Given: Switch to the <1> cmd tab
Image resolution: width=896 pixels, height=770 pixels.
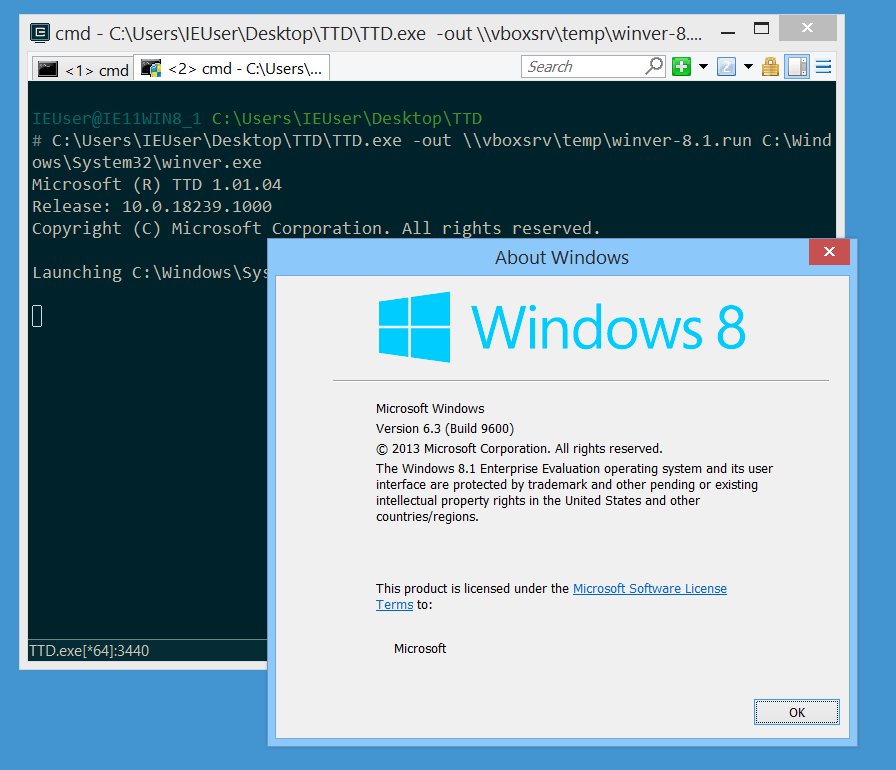Looking at the screenshot, I should (83, 69).
